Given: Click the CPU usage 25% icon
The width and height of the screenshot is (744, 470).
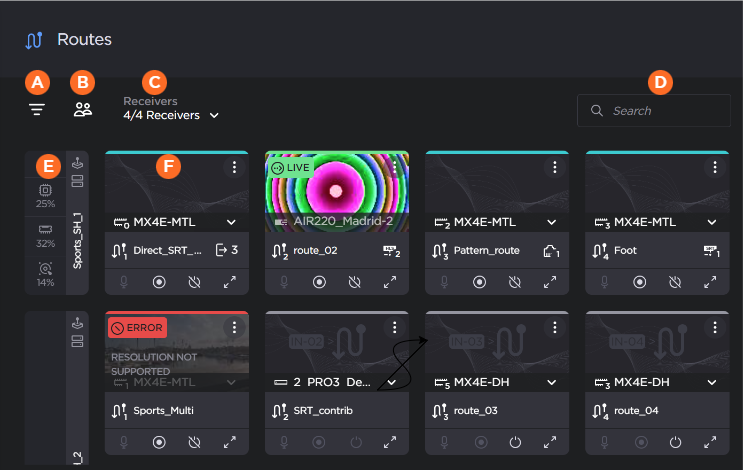Looking at the screenshot, I should [x=45, y=189].
